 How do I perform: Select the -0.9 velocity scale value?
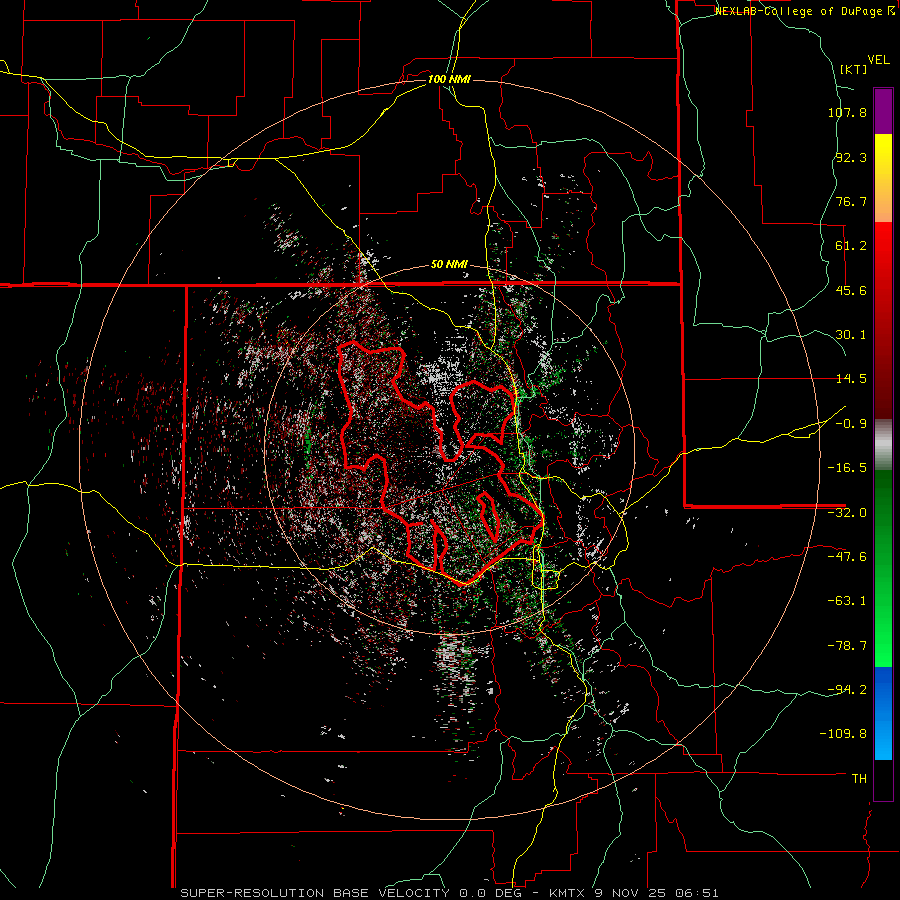pyautogui.click(x=851, y=424)
